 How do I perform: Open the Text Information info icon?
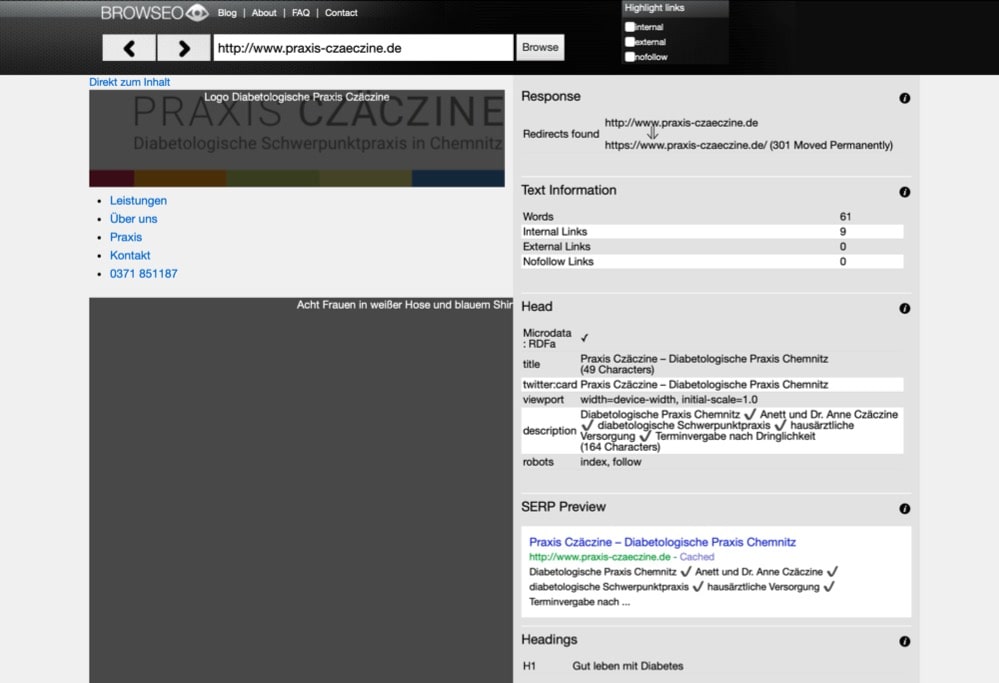[x=904, y=192]
